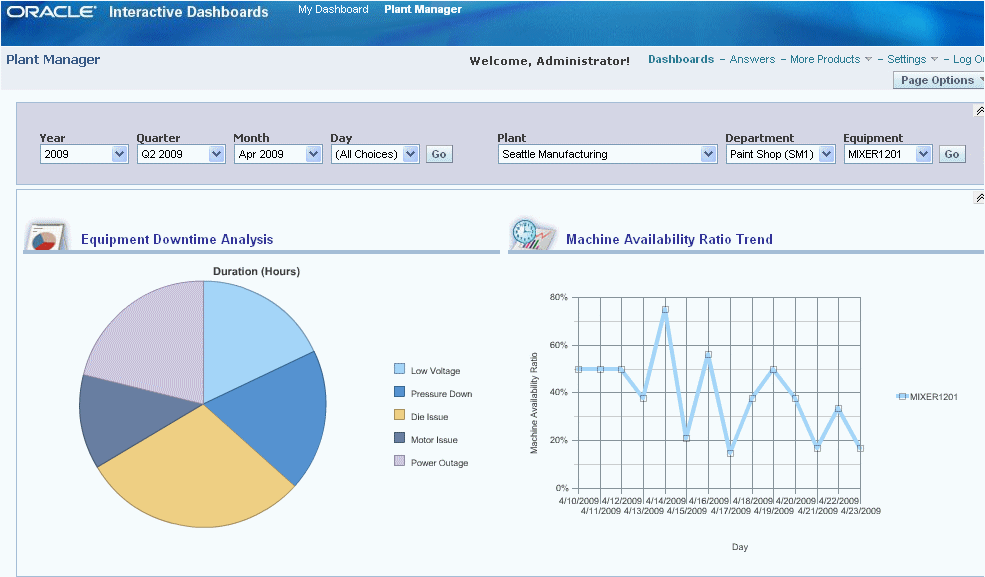The width and height of the screenshot is (985, 577).
Task: Collapse the charts section below the filters
Action: 979,198
